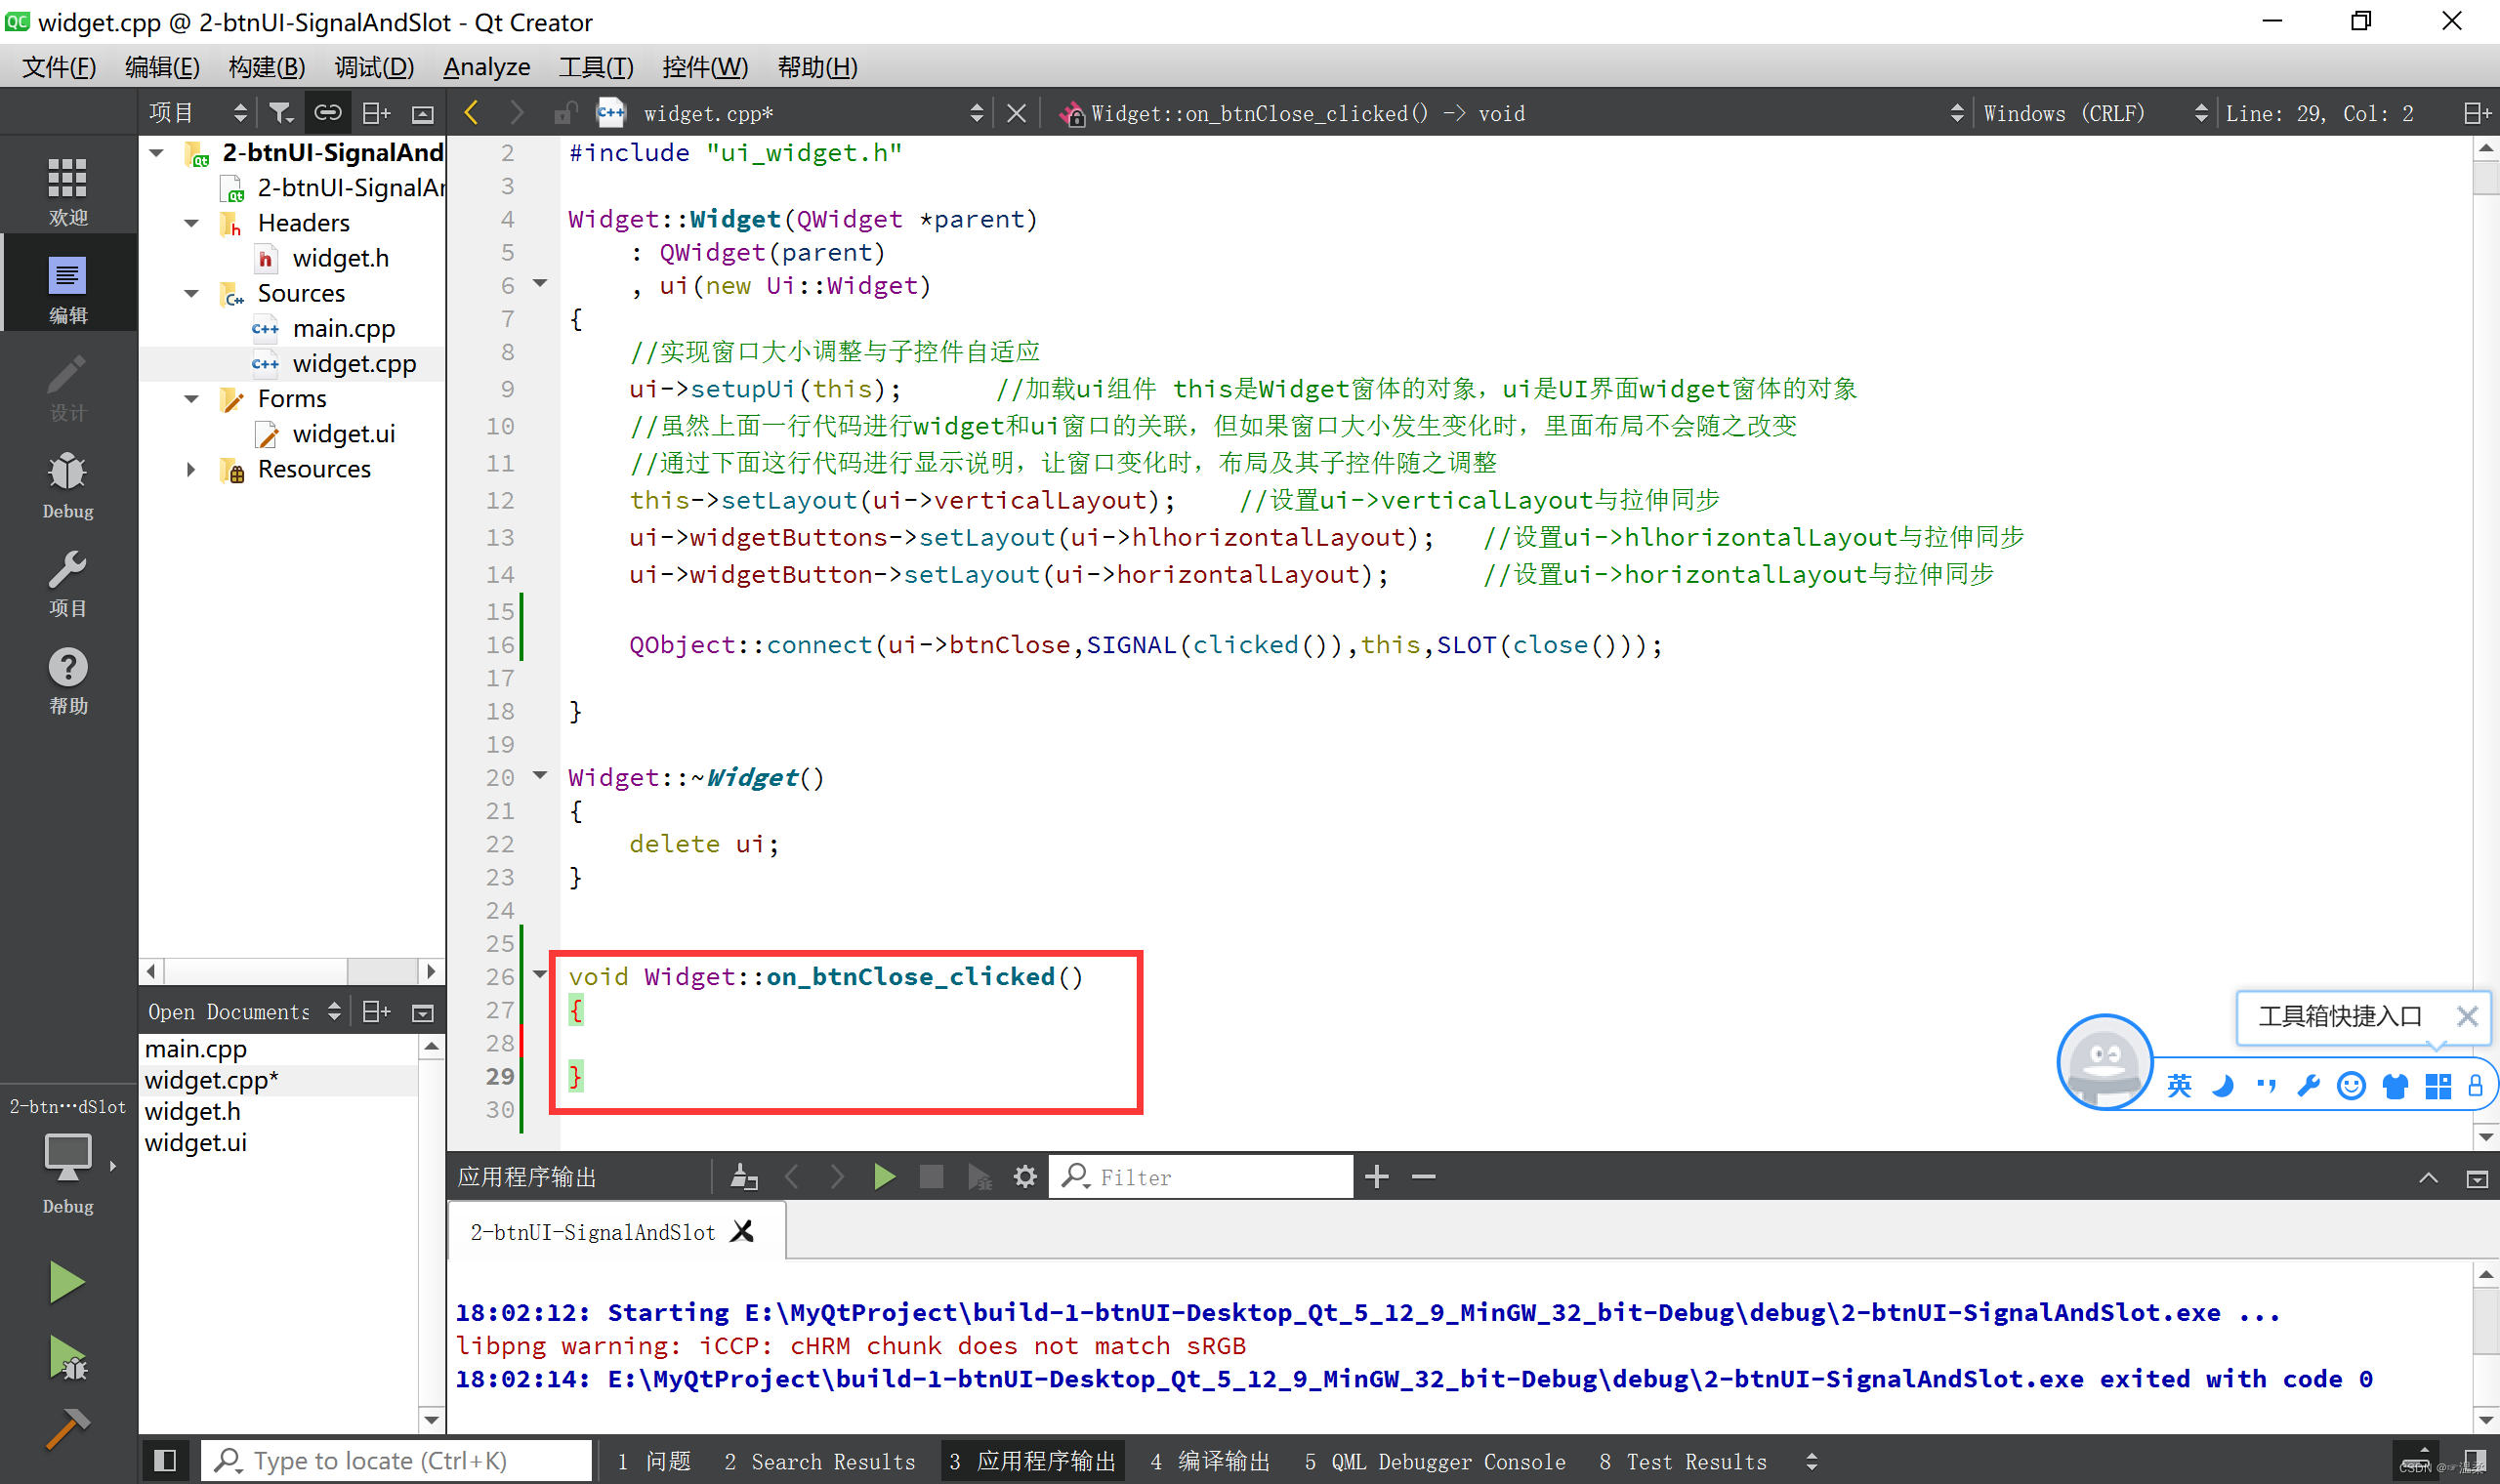Viewport: 2500px width, 1484px height.
Task: Click the Windows (CRLF) status bar dropdown
Action: tap(2087, 111)
